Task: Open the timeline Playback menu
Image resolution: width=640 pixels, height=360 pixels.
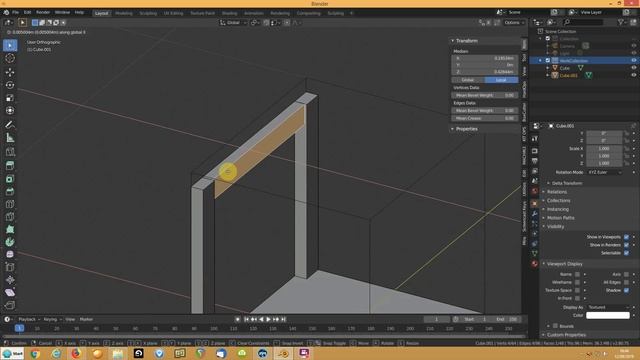Action: (29, 319)
